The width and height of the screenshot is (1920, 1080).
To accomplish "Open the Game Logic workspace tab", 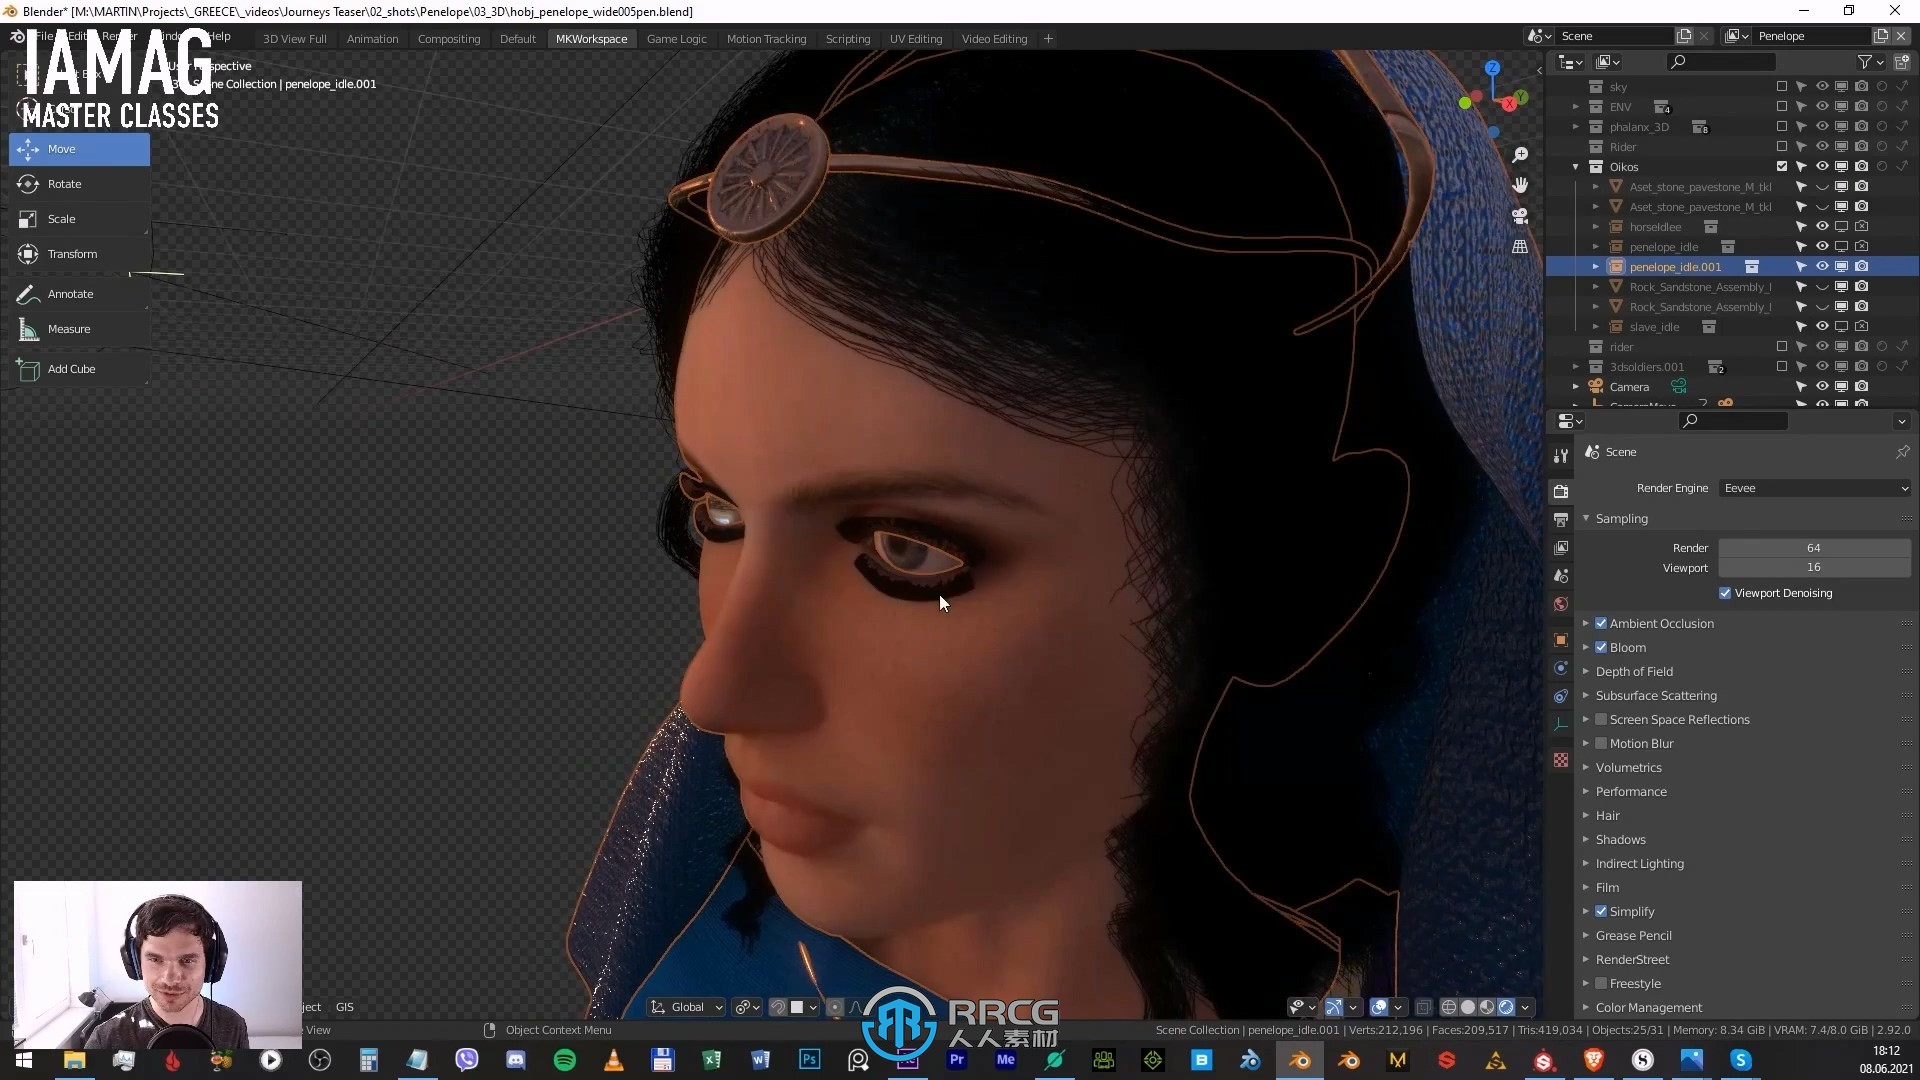I will click(x=676, y=38).
